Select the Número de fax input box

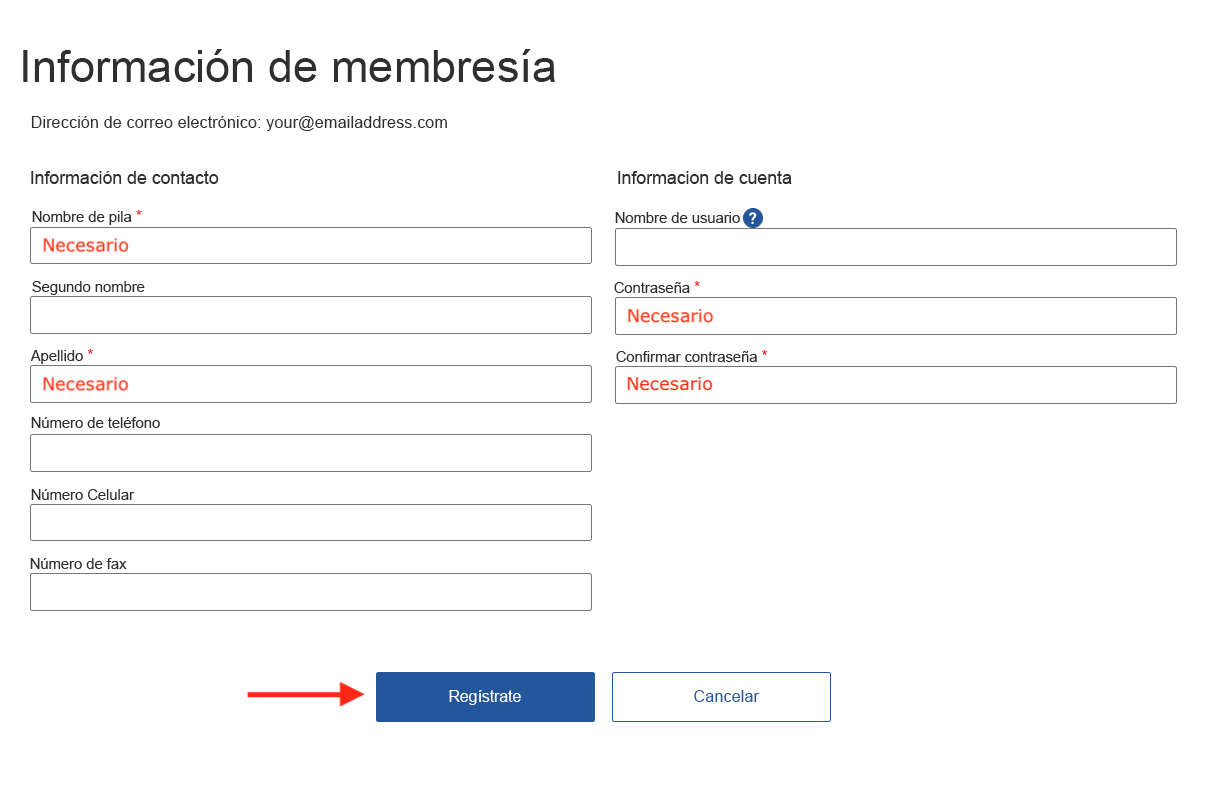[x=311, y=592]
